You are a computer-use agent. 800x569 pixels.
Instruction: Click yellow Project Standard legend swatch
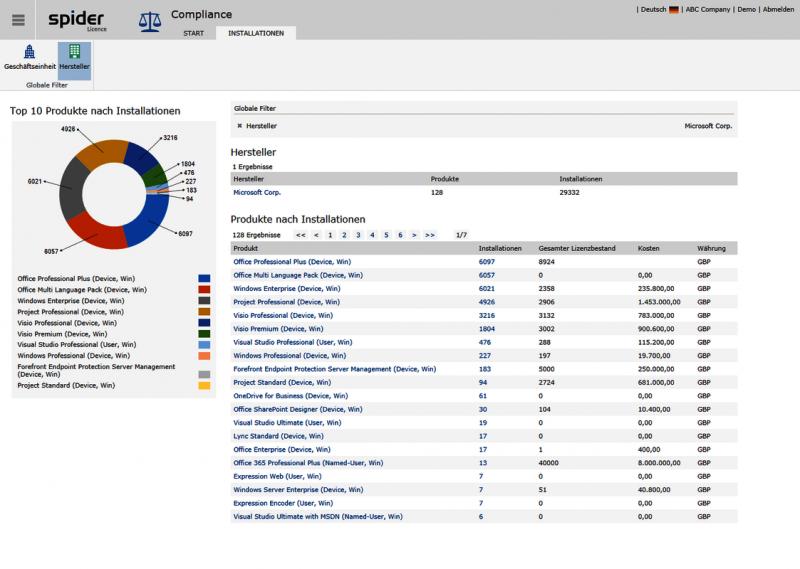[204, 386]
